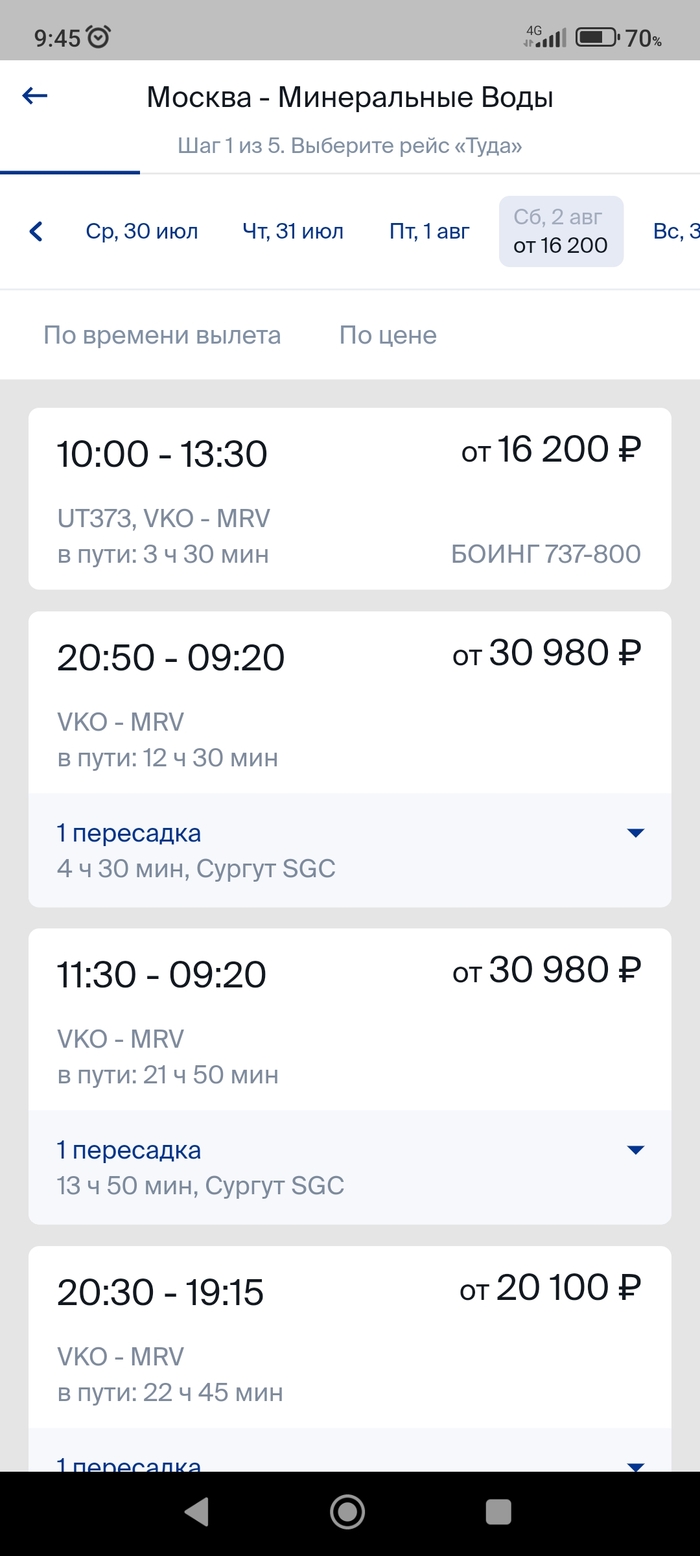Tap the 4G signal strength icon
This screenshot has height=1556, width=700.
coord(546,38)
